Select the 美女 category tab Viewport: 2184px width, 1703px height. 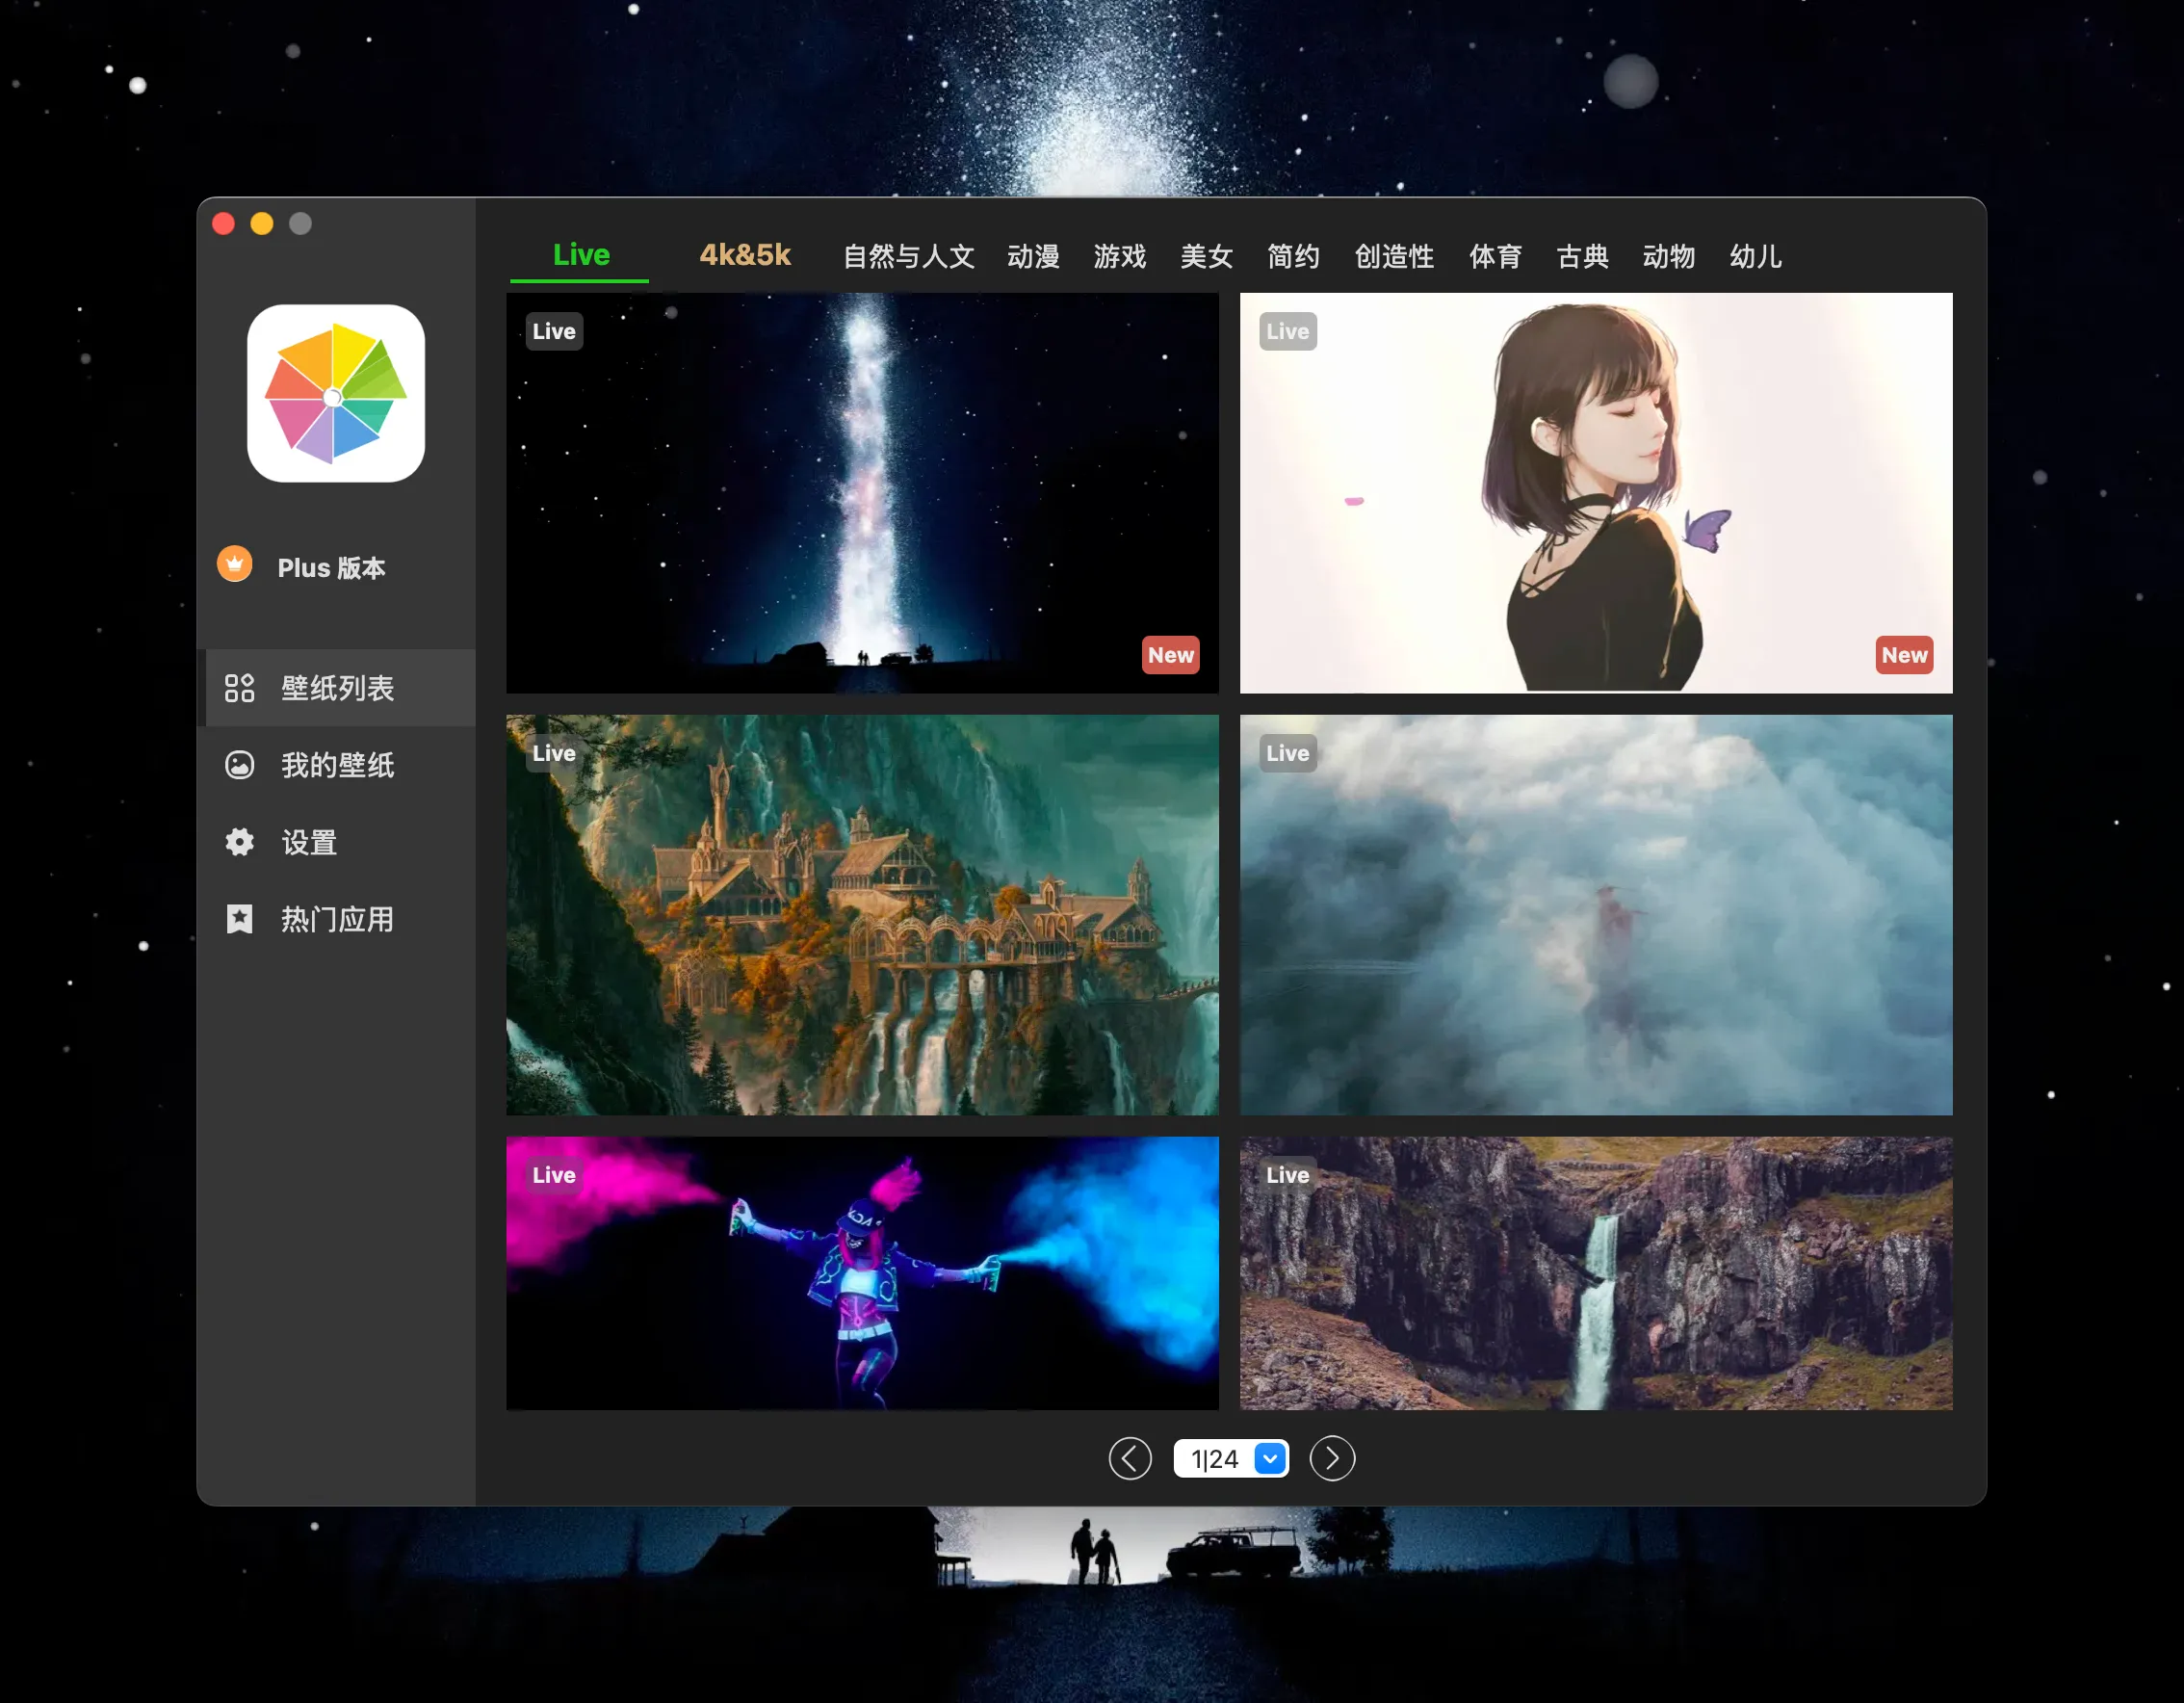click(1206, 257)
